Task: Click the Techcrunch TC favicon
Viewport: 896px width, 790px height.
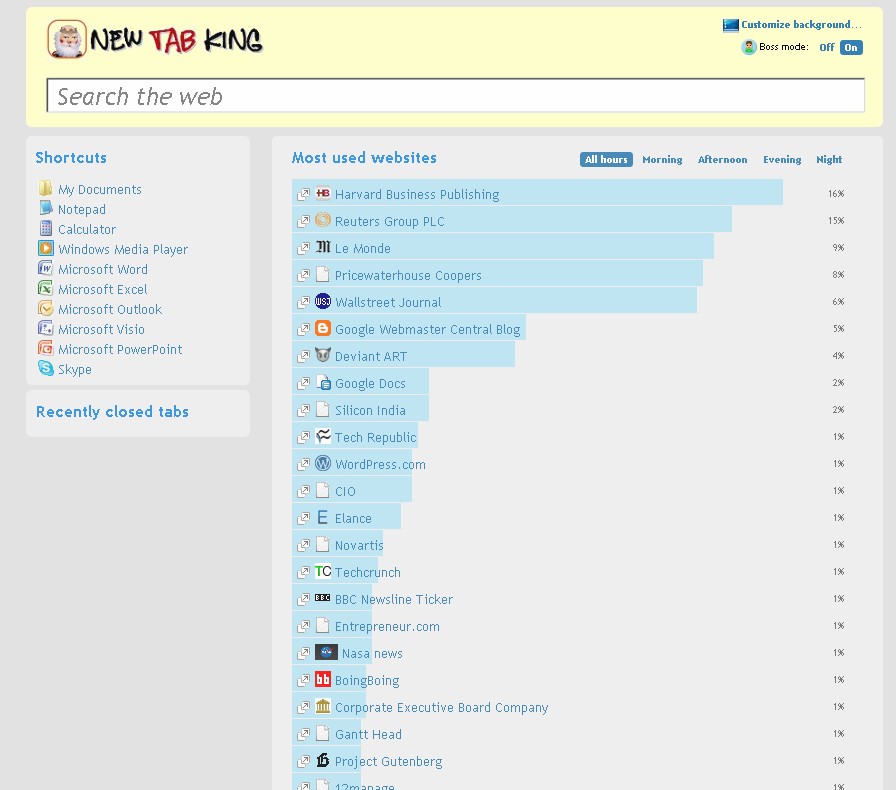Action: click(x=323, y=571)
